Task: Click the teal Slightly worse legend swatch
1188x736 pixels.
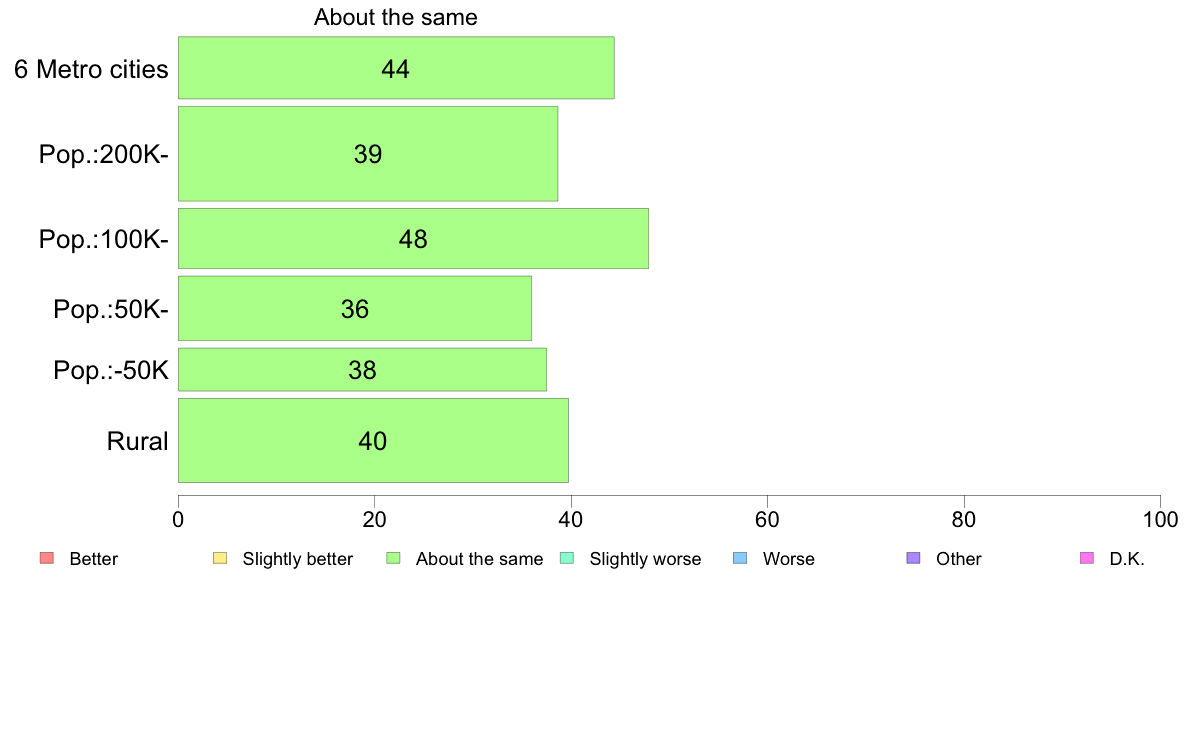Action: 567,559
